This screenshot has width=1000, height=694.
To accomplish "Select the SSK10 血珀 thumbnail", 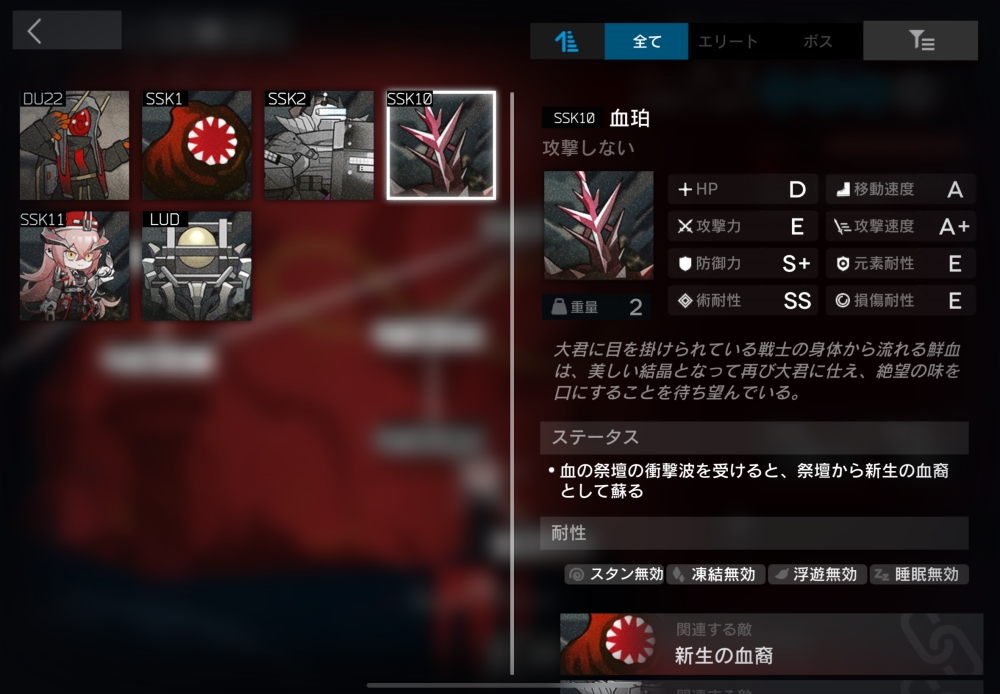I will click(441, 145).
